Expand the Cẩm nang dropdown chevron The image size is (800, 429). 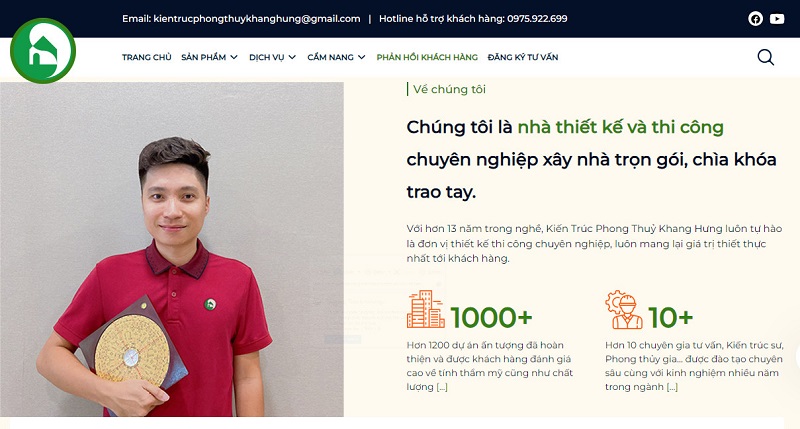click(x=361, y=57)
